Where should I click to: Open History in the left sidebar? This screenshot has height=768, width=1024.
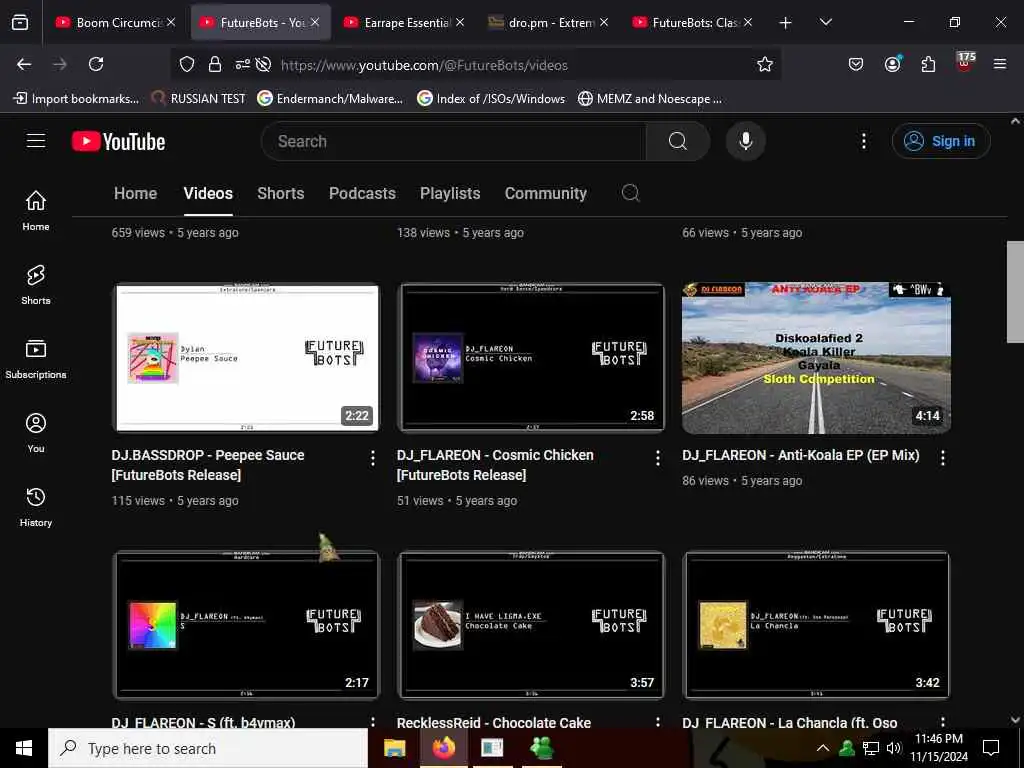[36, 507]
